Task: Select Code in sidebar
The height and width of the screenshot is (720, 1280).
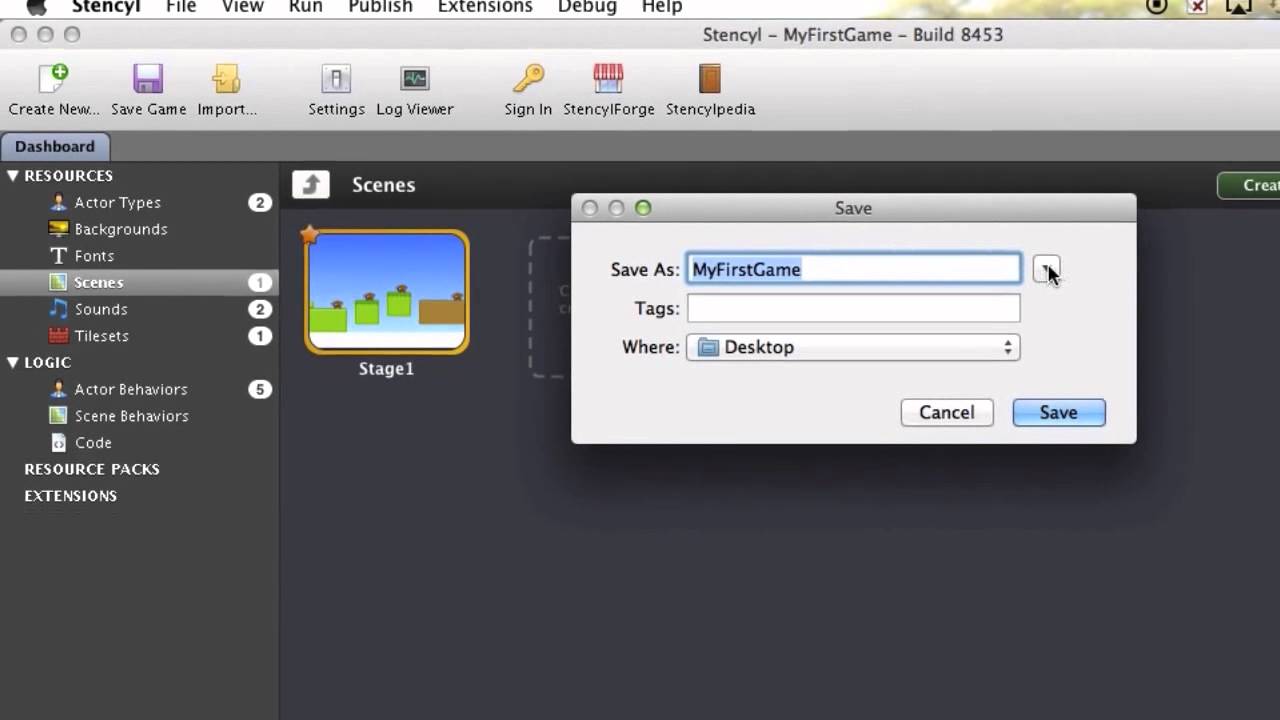Action: pos(93,443)
